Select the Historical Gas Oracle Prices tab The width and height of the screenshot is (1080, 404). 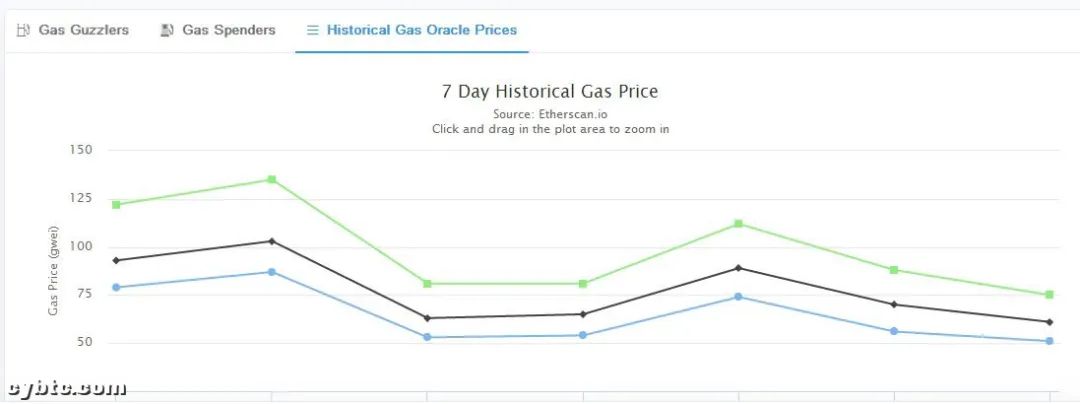pyautogui.click(x=412, y=30)
